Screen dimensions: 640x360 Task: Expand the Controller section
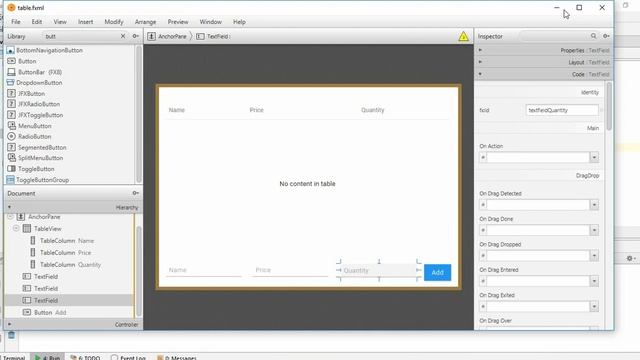[x=73, y=324]
